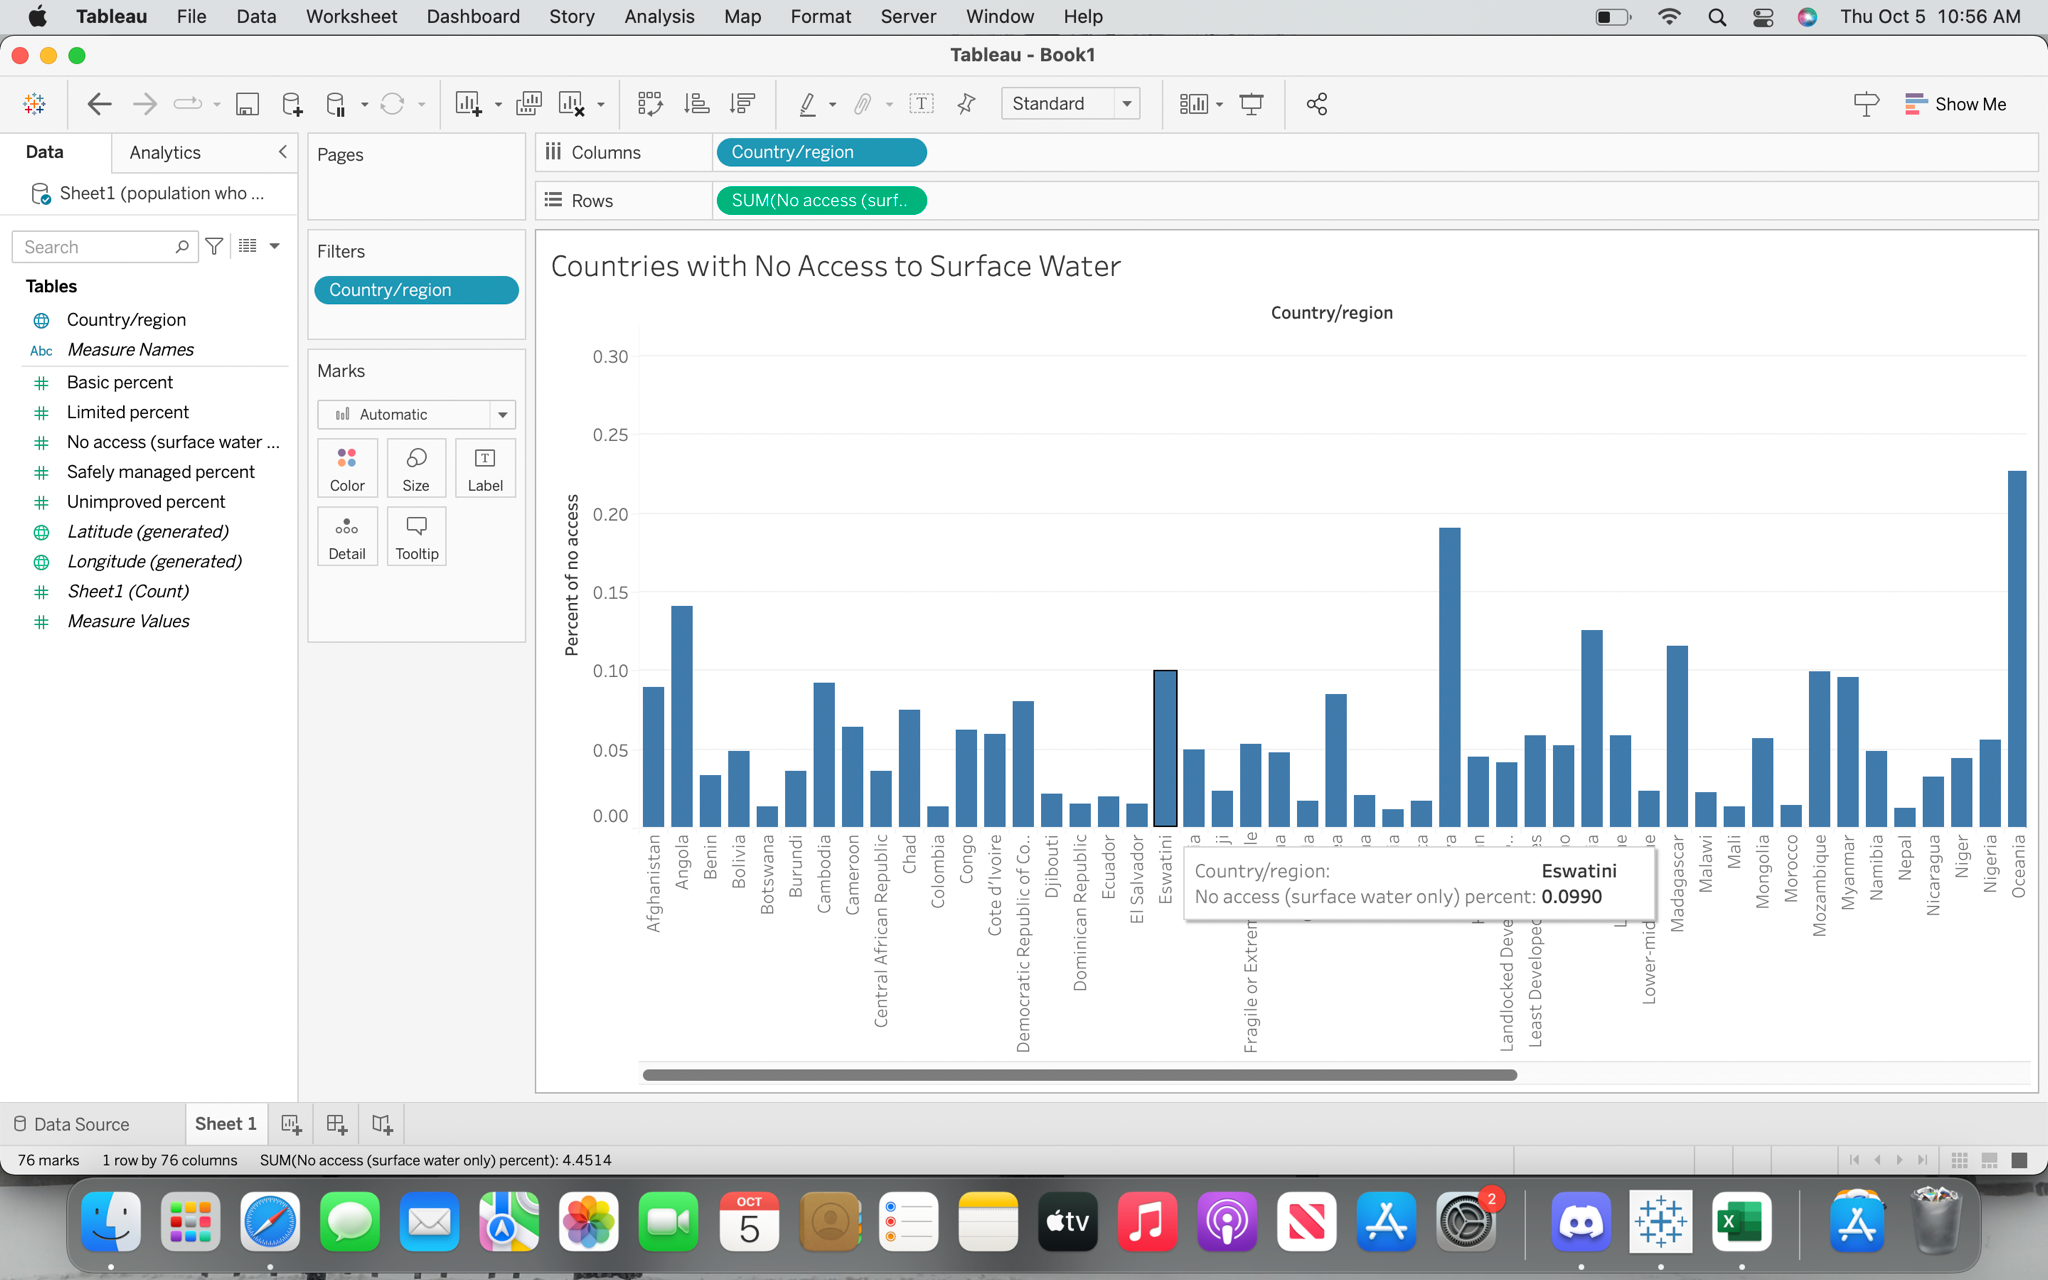Click the Save icon in toolbar
Image resolution: width=2048 pixels, height=1280 pixels.
click(247, 104)
